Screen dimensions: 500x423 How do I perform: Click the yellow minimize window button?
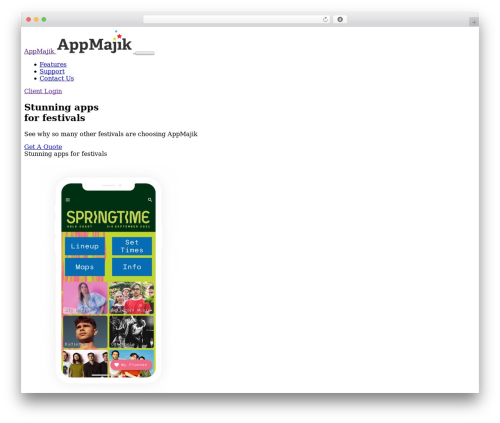(x=36, y=19)
